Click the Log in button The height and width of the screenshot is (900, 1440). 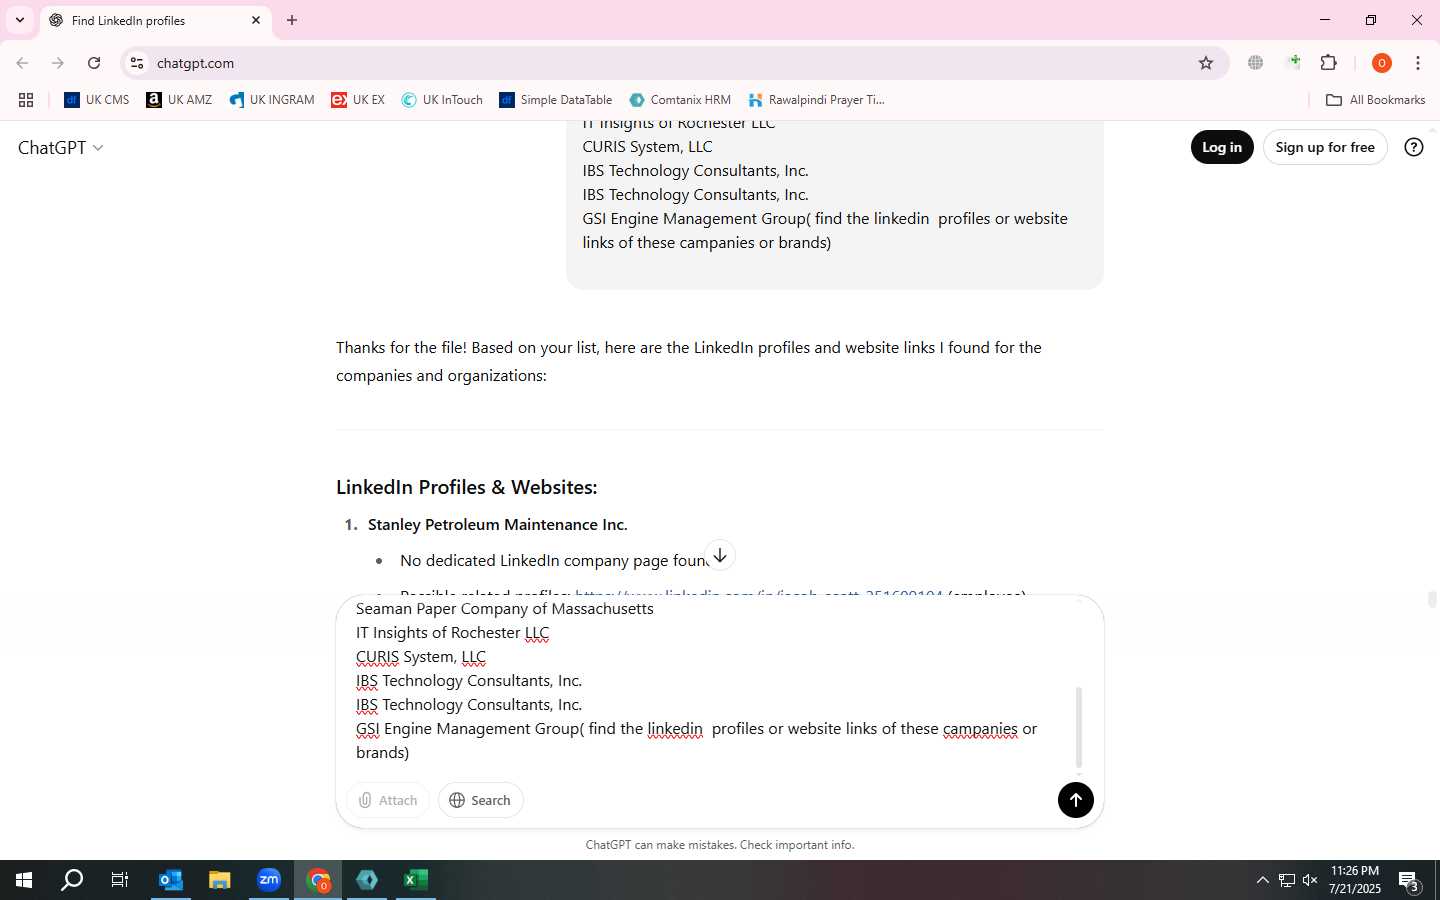click(x=1222, y=147)
